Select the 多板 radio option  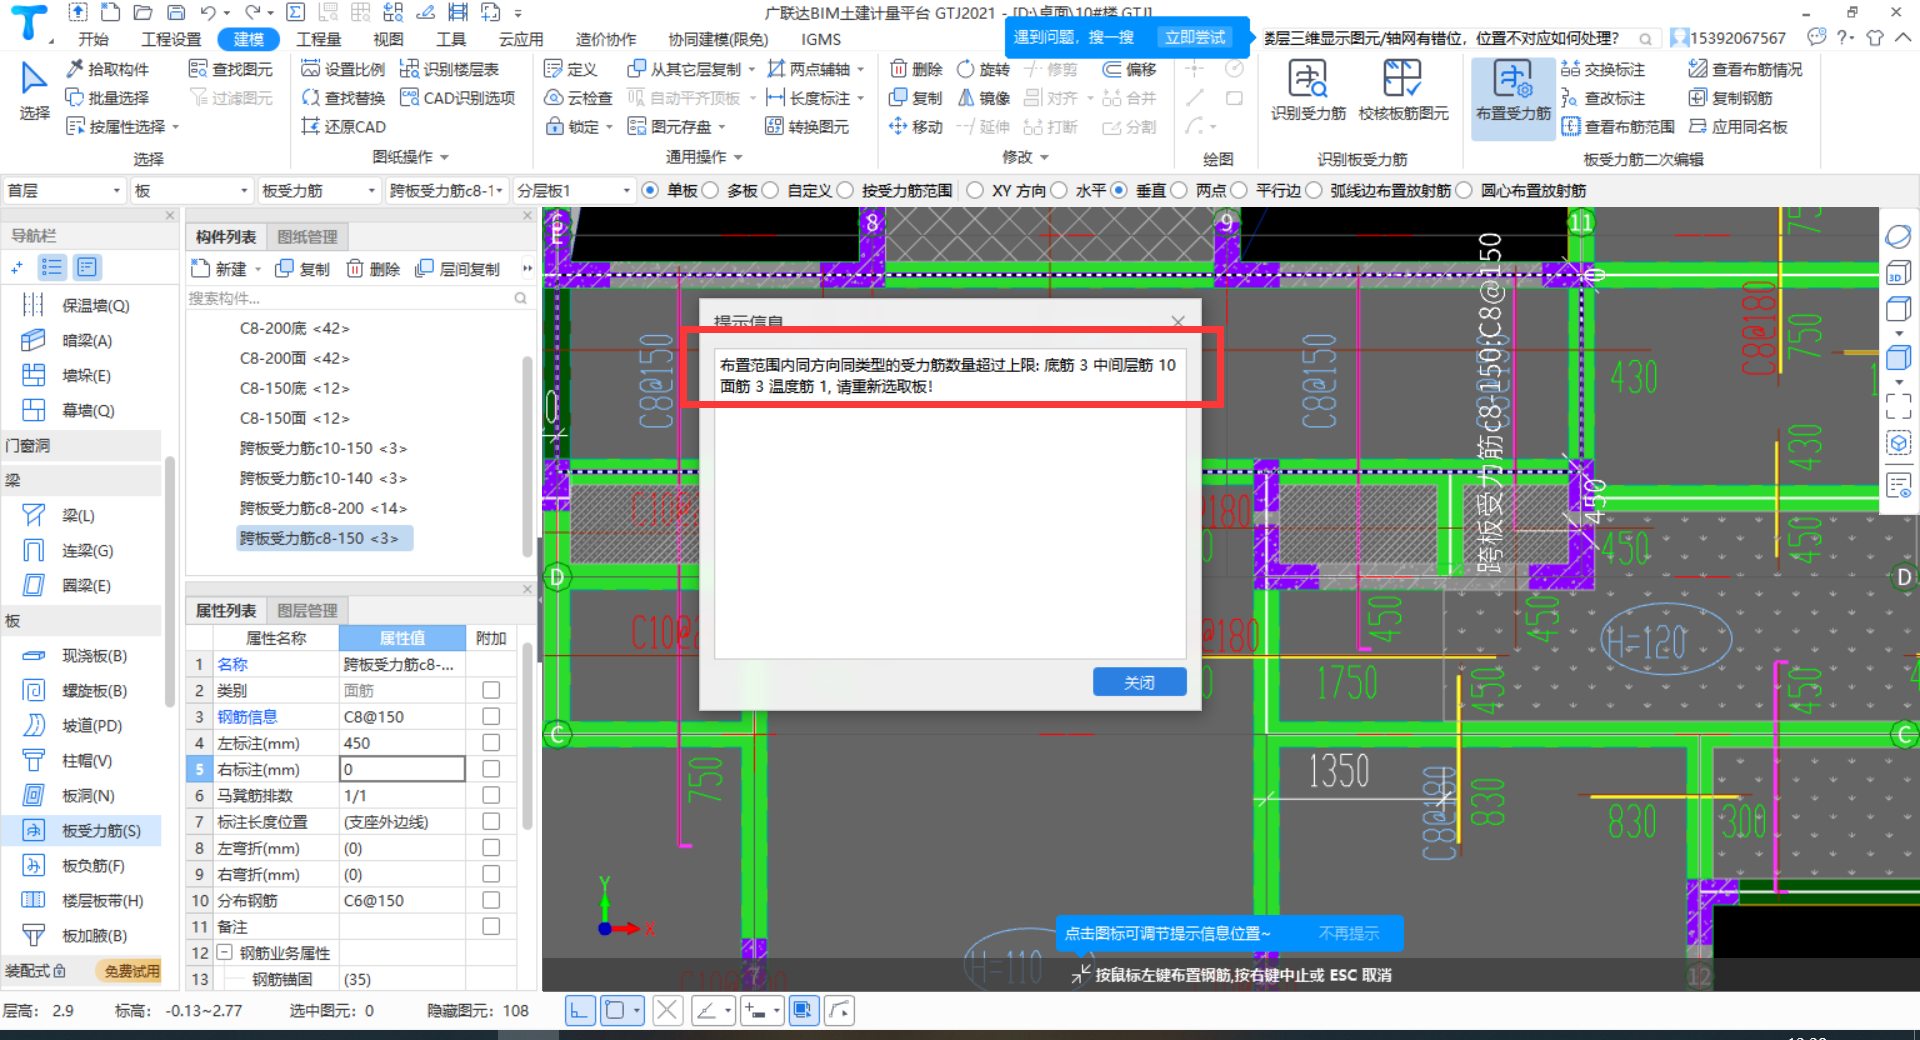point(711,190)
